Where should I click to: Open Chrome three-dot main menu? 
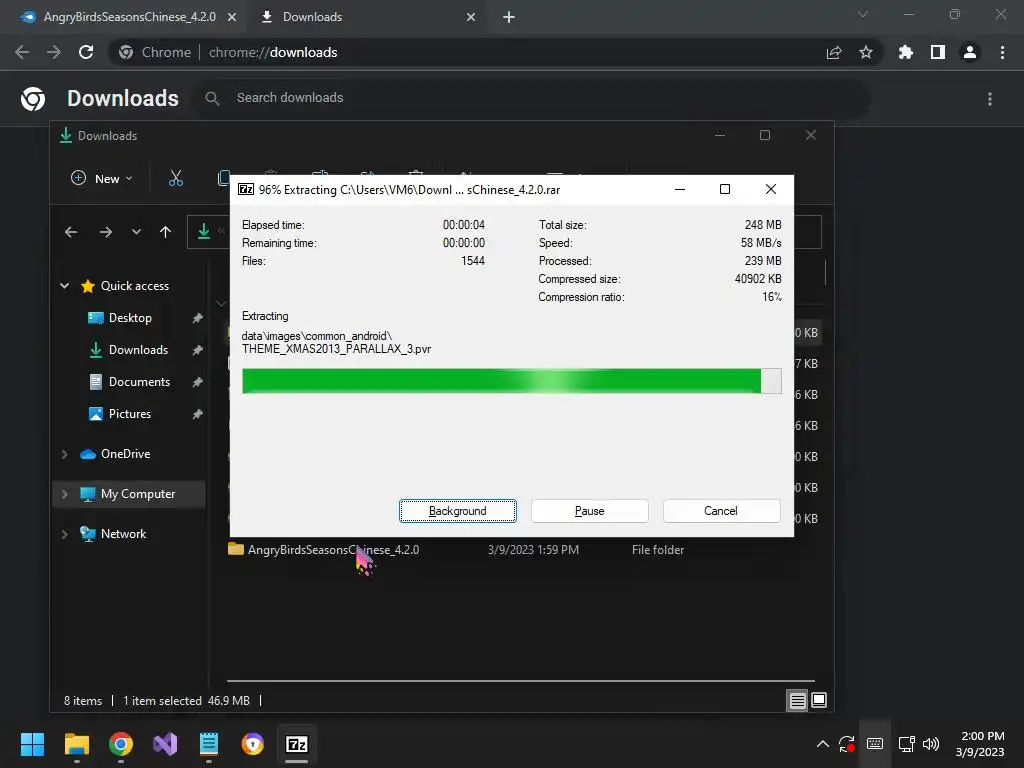[x=1002, y=52]
